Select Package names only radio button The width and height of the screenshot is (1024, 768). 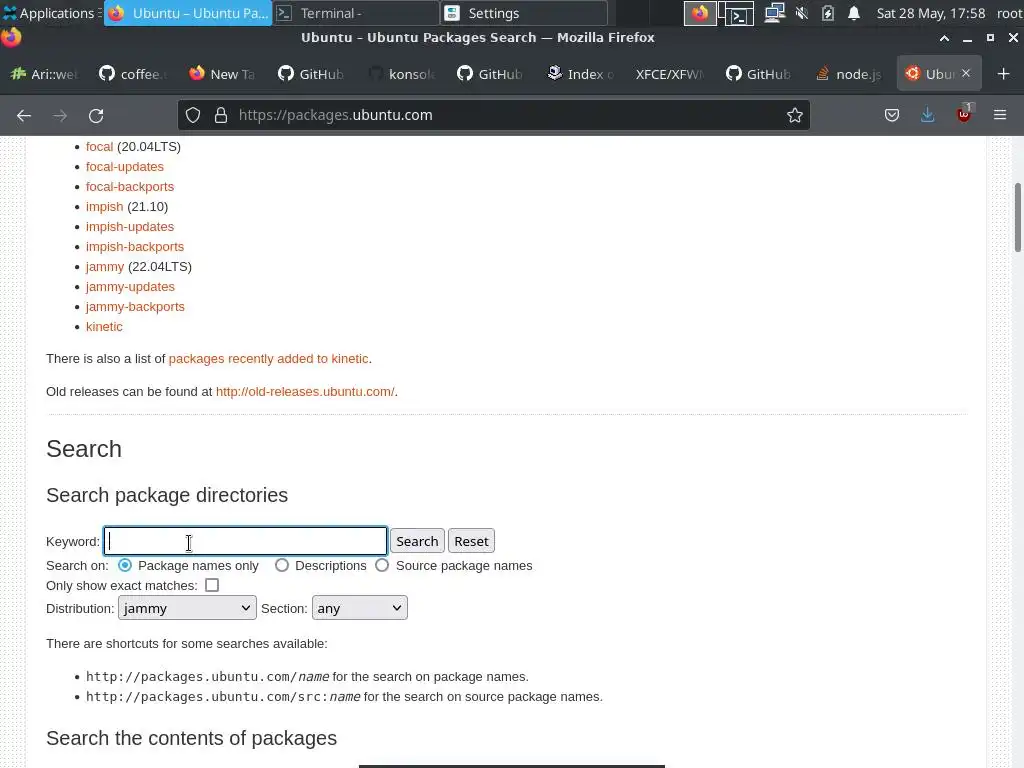pos(124,565)
